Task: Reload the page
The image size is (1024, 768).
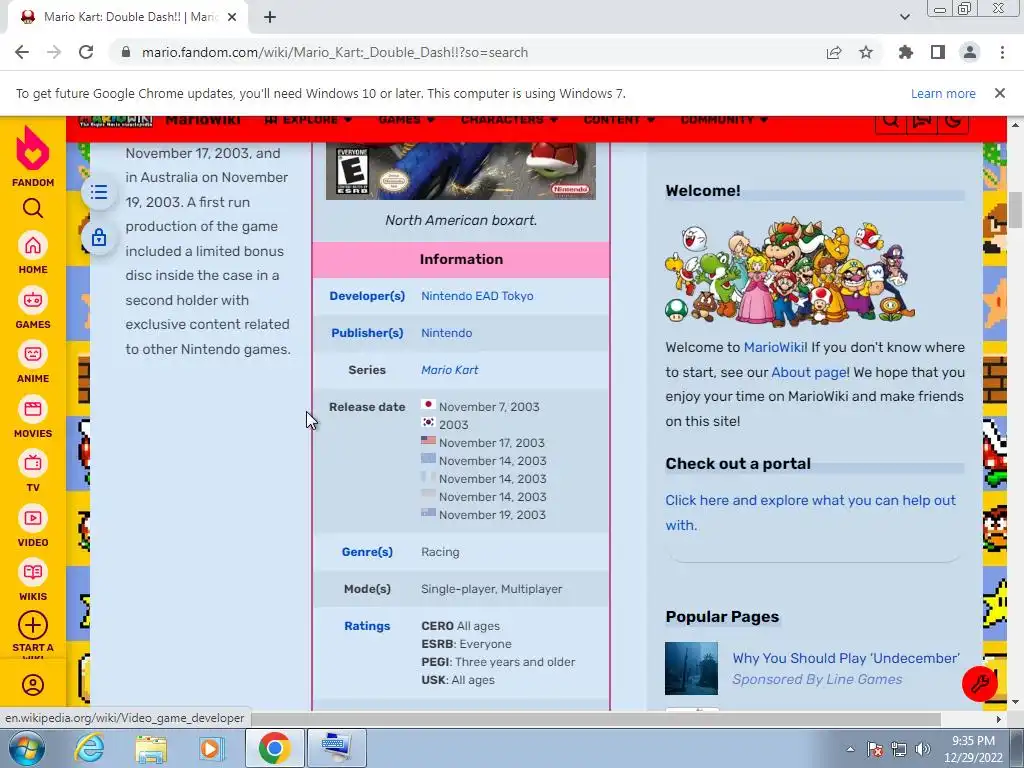Action: tap(86, 52)
